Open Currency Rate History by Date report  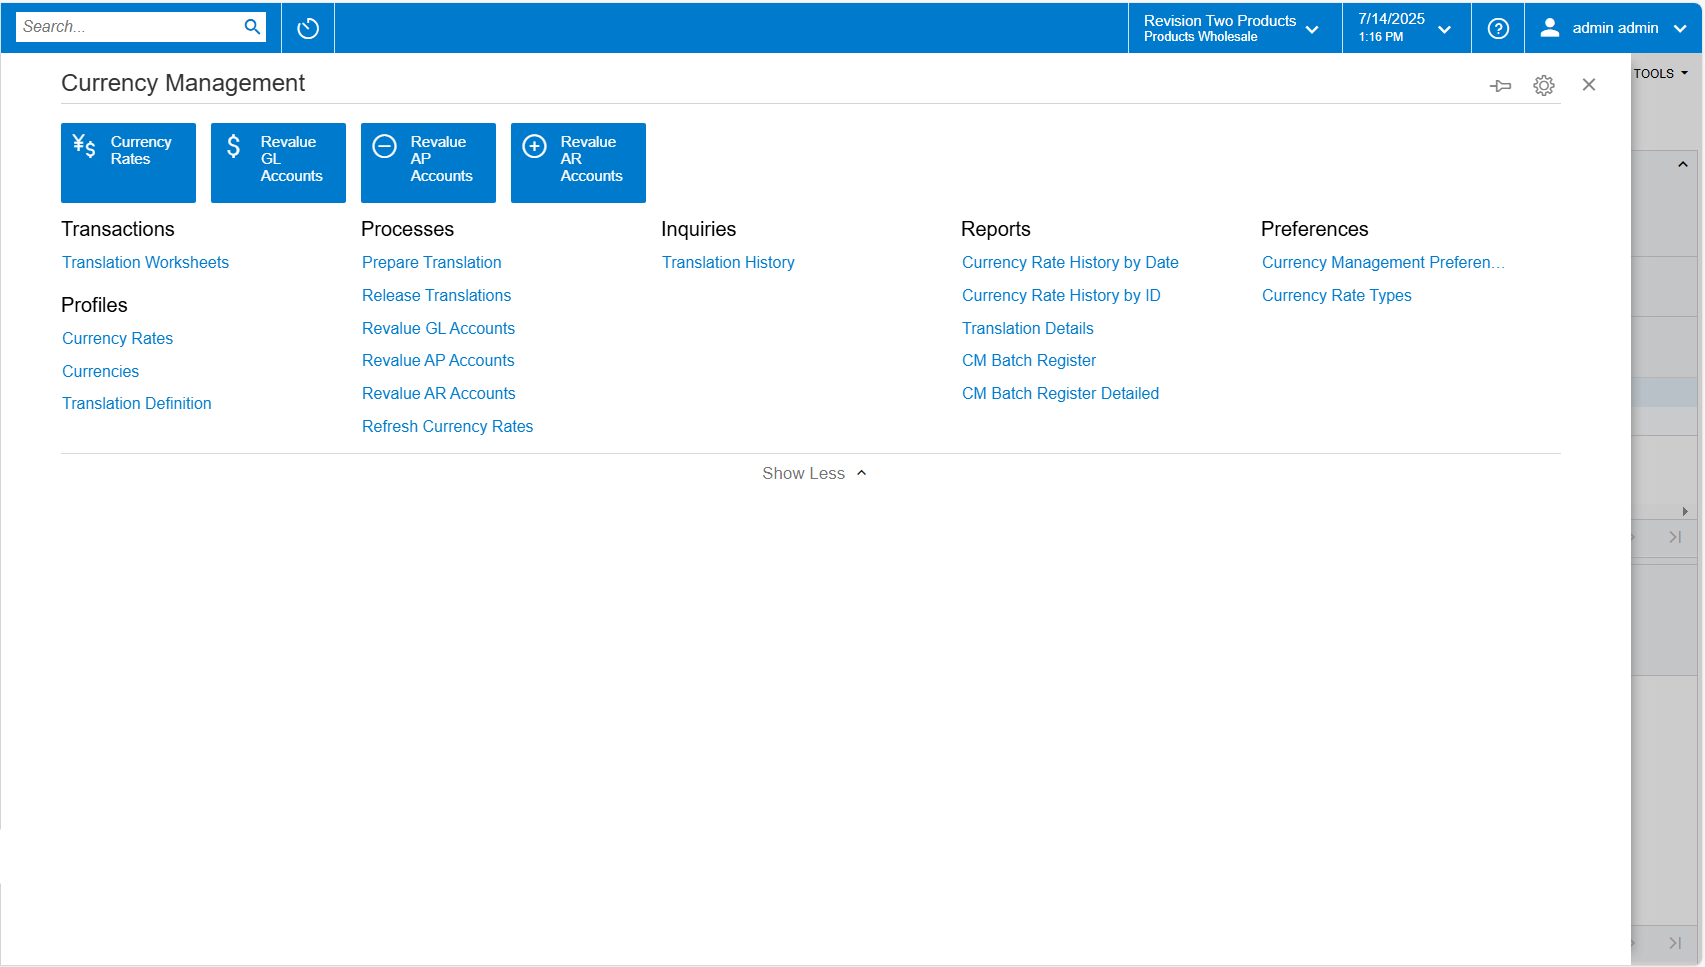pos(1070,262)
